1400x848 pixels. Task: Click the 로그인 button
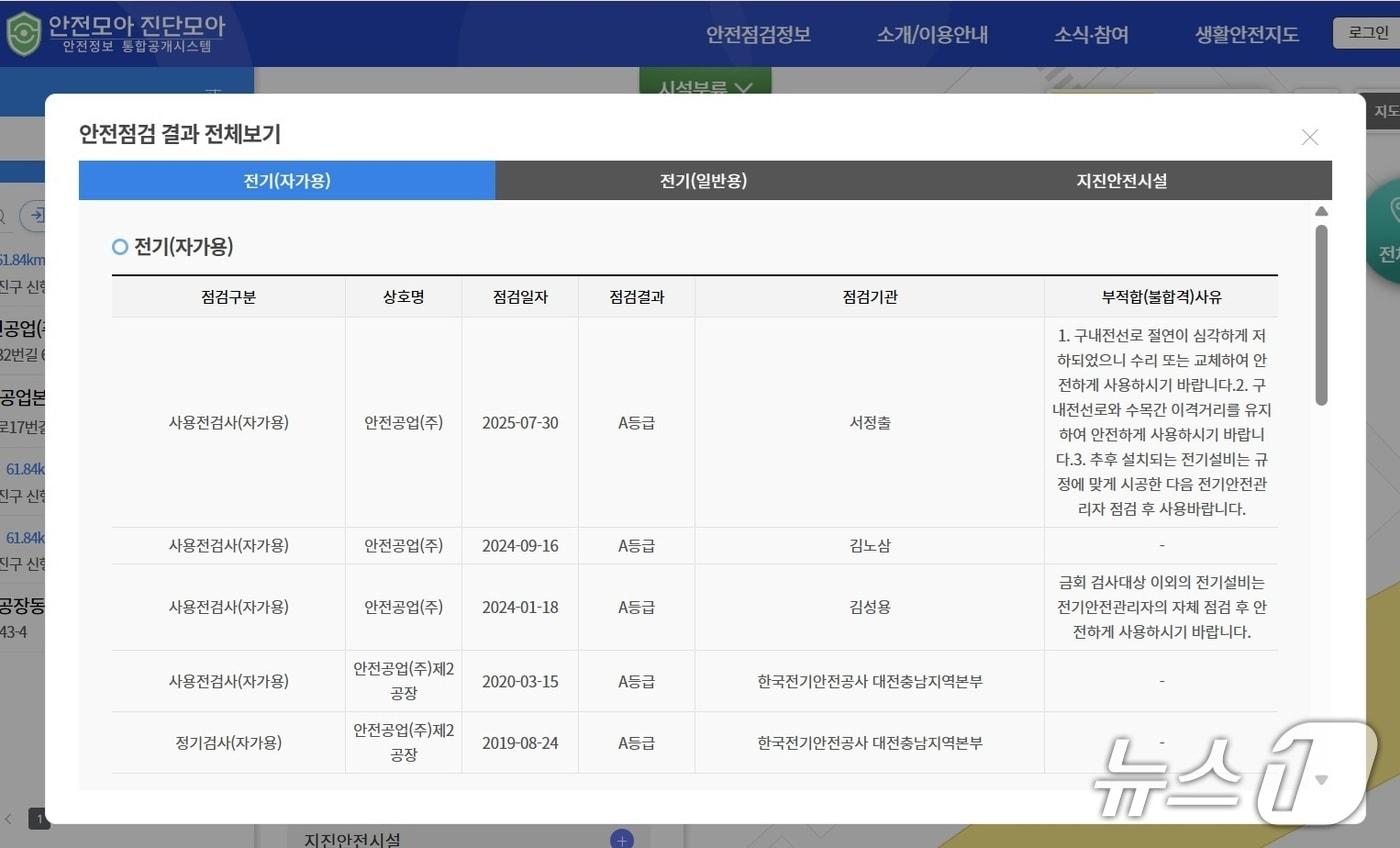coord(1372,33)
